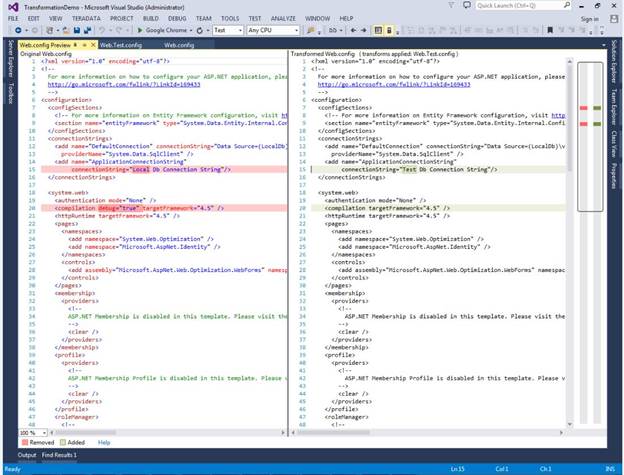
Task: Click the go.microsoft.com link in the Original Web.config
Action: tap(124, 84)
